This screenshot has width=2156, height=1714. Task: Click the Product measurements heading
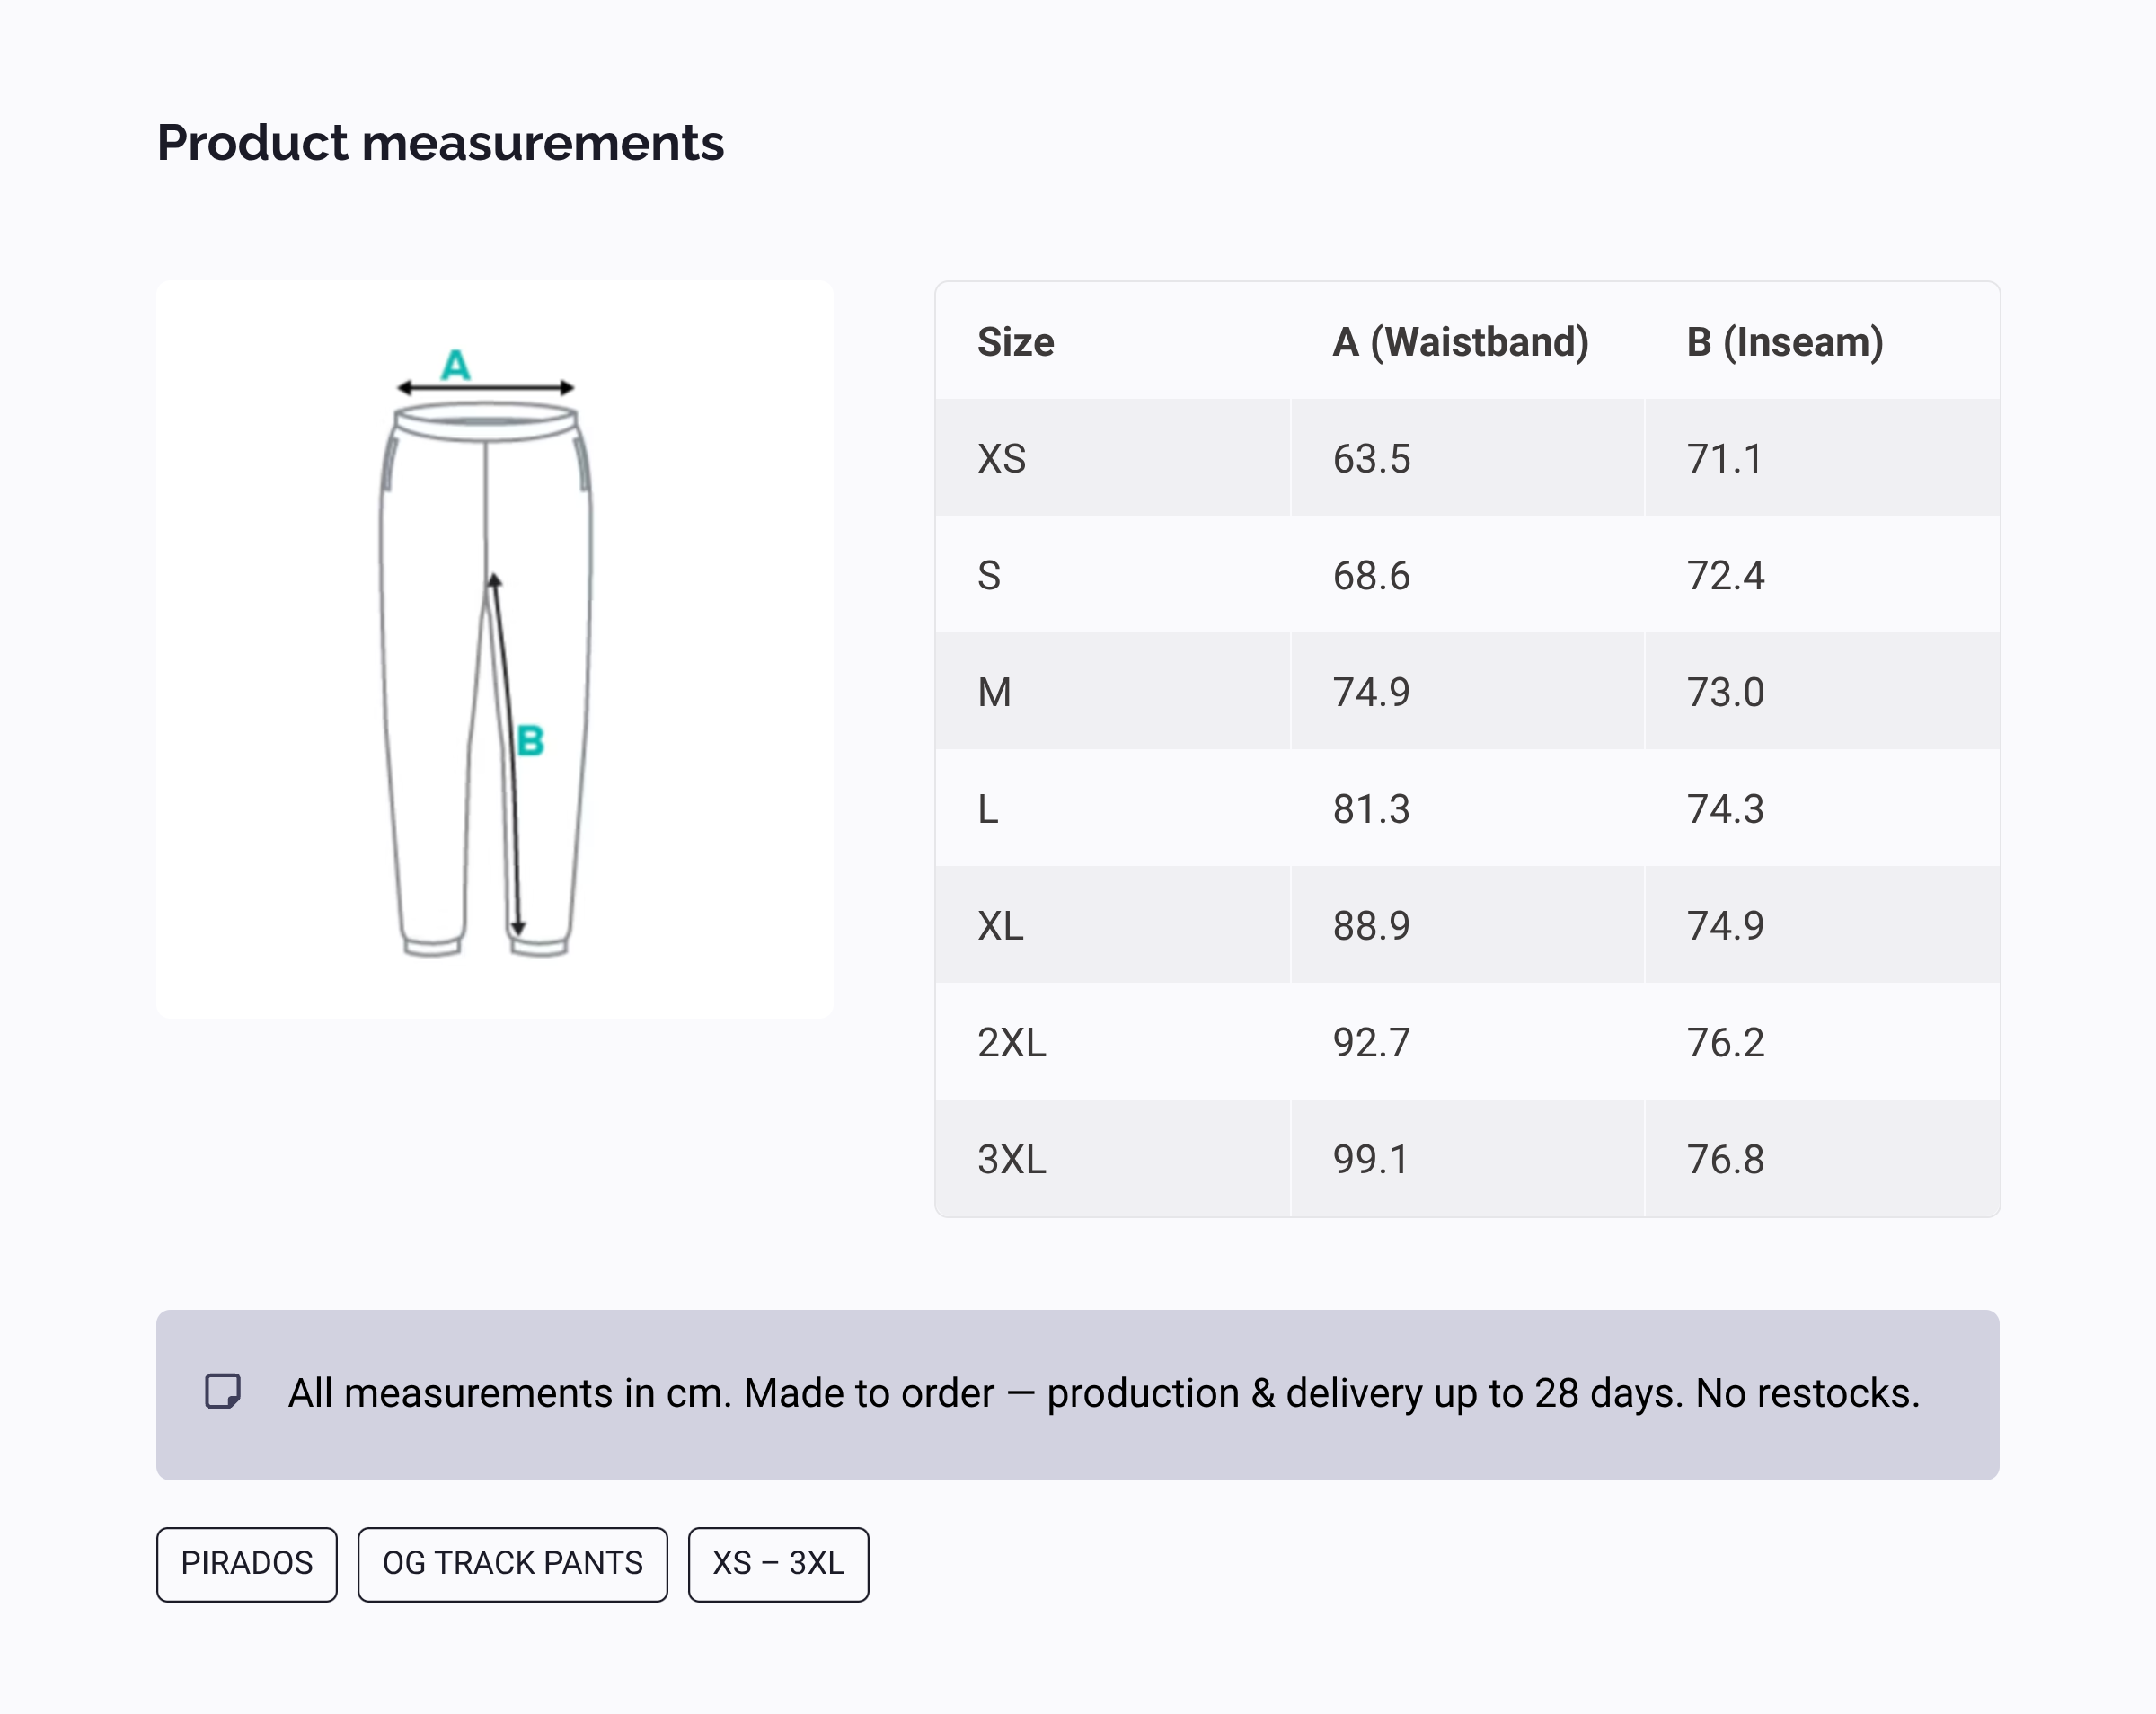(x=440, y=142)
